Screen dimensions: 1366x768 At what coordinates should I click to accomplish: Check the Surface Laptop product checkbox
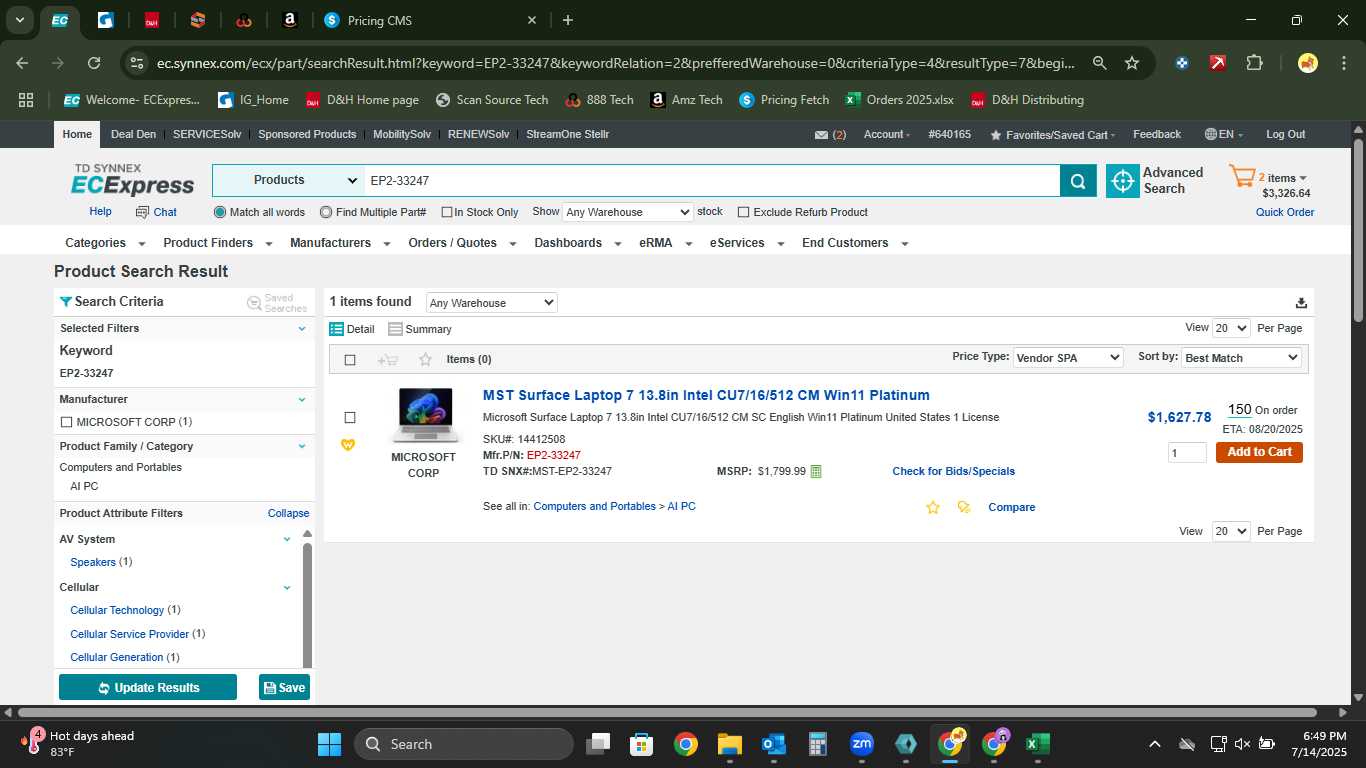[x=350, y=417]
